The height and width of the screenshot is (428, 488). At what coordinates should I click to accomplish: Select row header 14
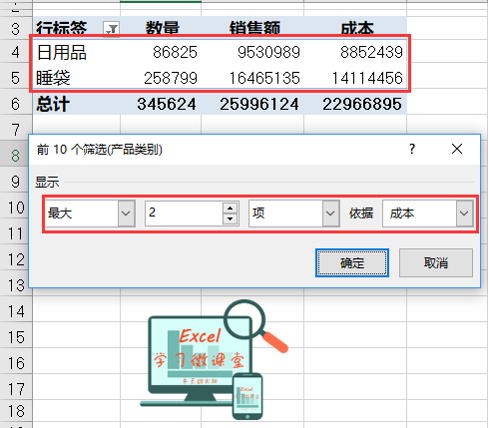pos(16,311)
